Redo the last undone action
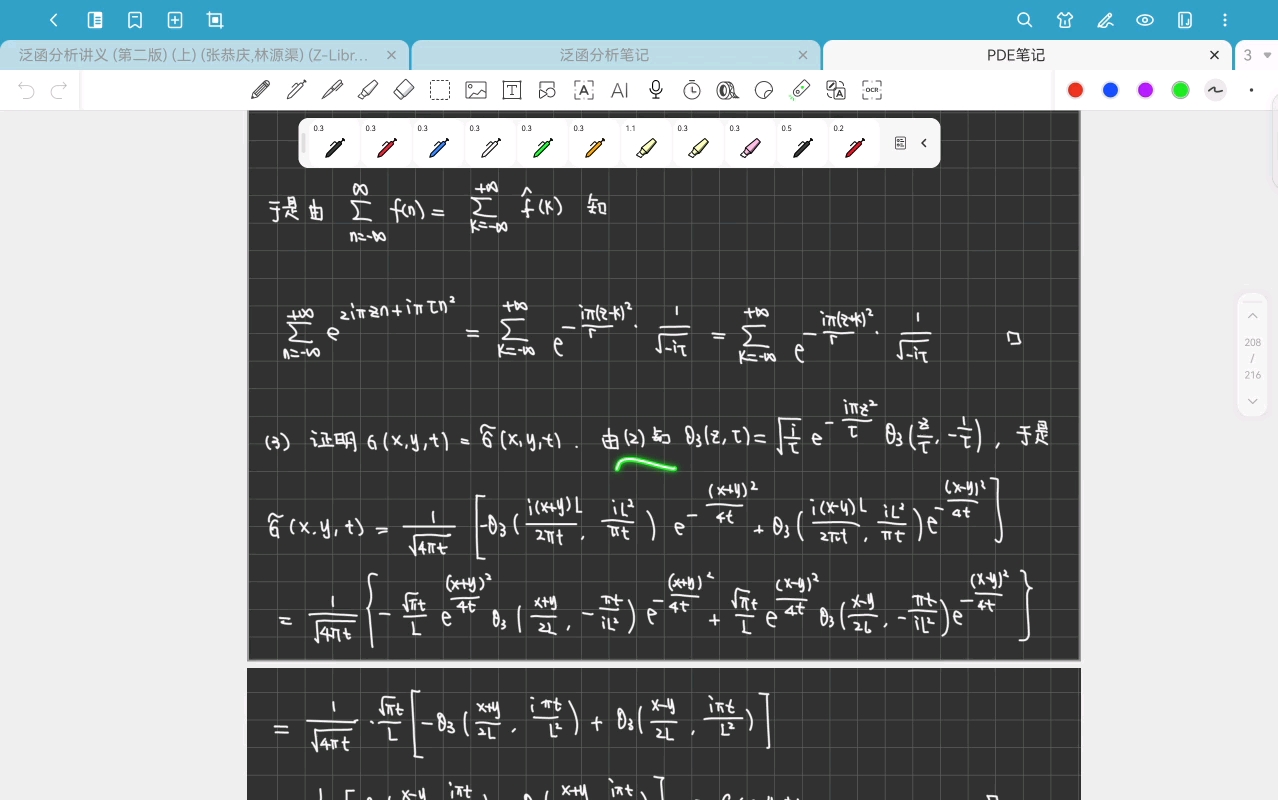 pyautogui.click(x=59, y=91)
